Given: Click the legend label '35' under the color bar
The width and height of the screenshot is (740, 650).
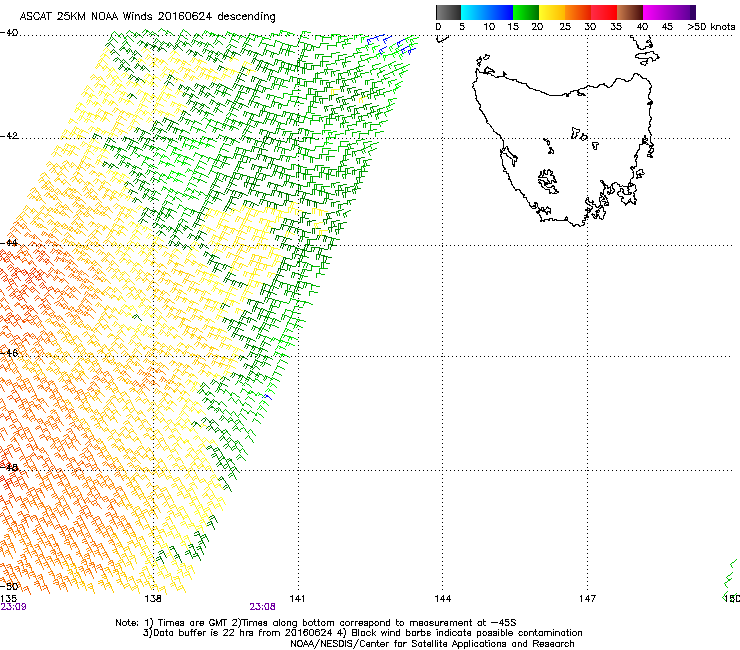Looking at the screenshot, I should [x=616, y=26].
